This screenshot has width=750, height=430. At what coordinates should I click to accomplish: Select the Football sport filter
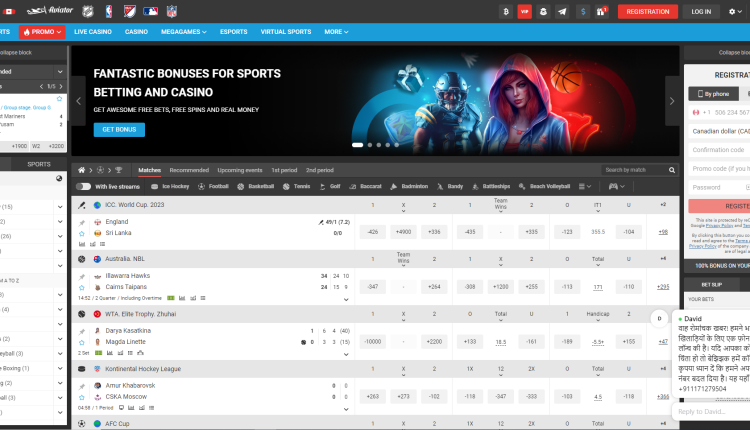pyautogui.click(x=214, y=186)
